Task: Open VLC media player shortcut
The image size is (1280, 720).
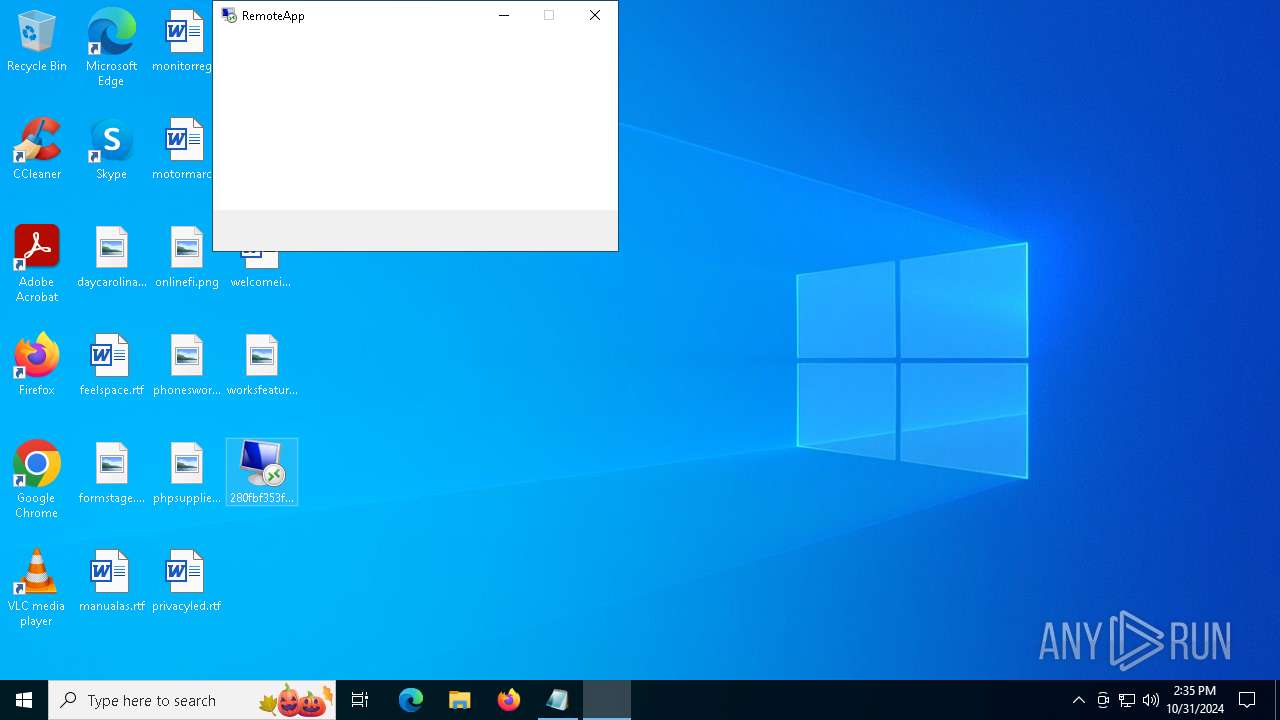Action: pyautogui.click(x=37, y=588)
